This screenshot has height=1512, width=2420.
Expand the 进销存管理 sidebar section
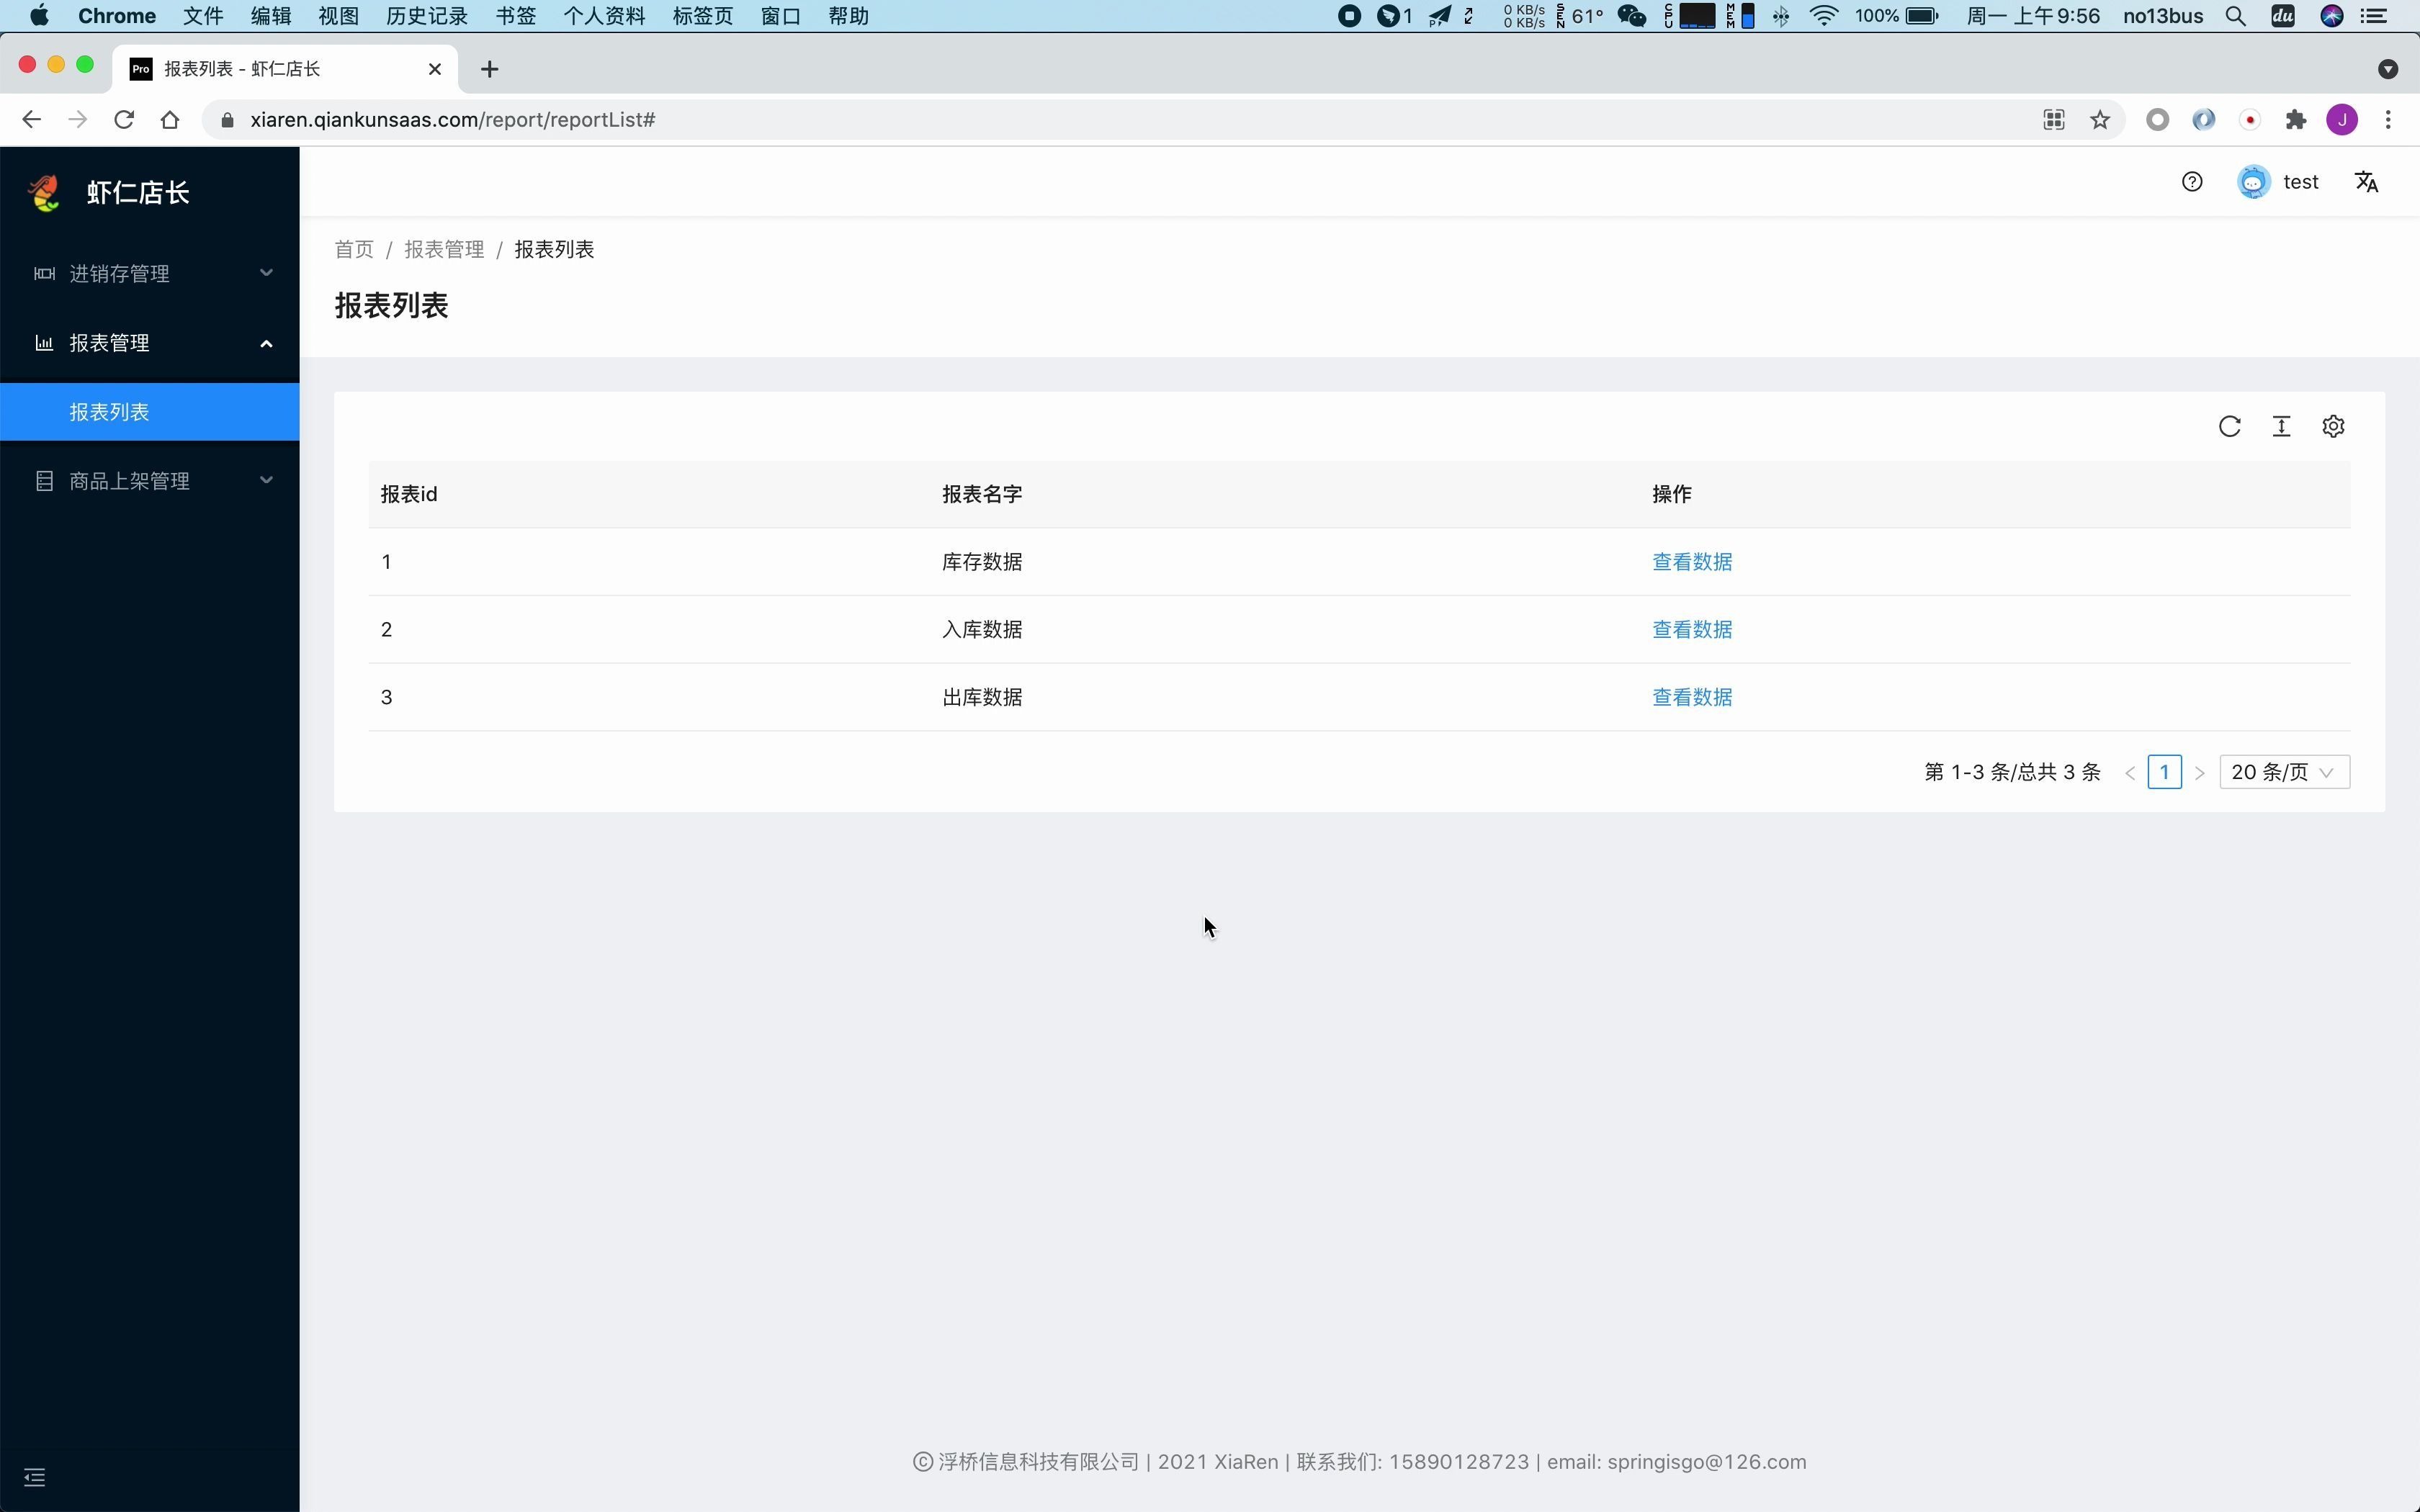coord(150,274)
